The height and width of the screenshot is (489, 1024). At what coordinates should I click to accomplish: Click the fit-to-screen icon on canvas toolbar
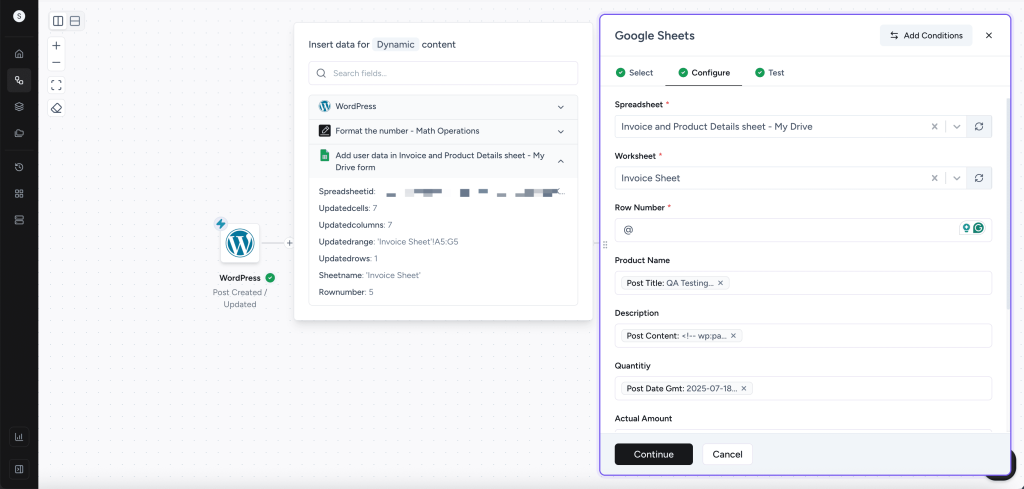pos(56,85)
